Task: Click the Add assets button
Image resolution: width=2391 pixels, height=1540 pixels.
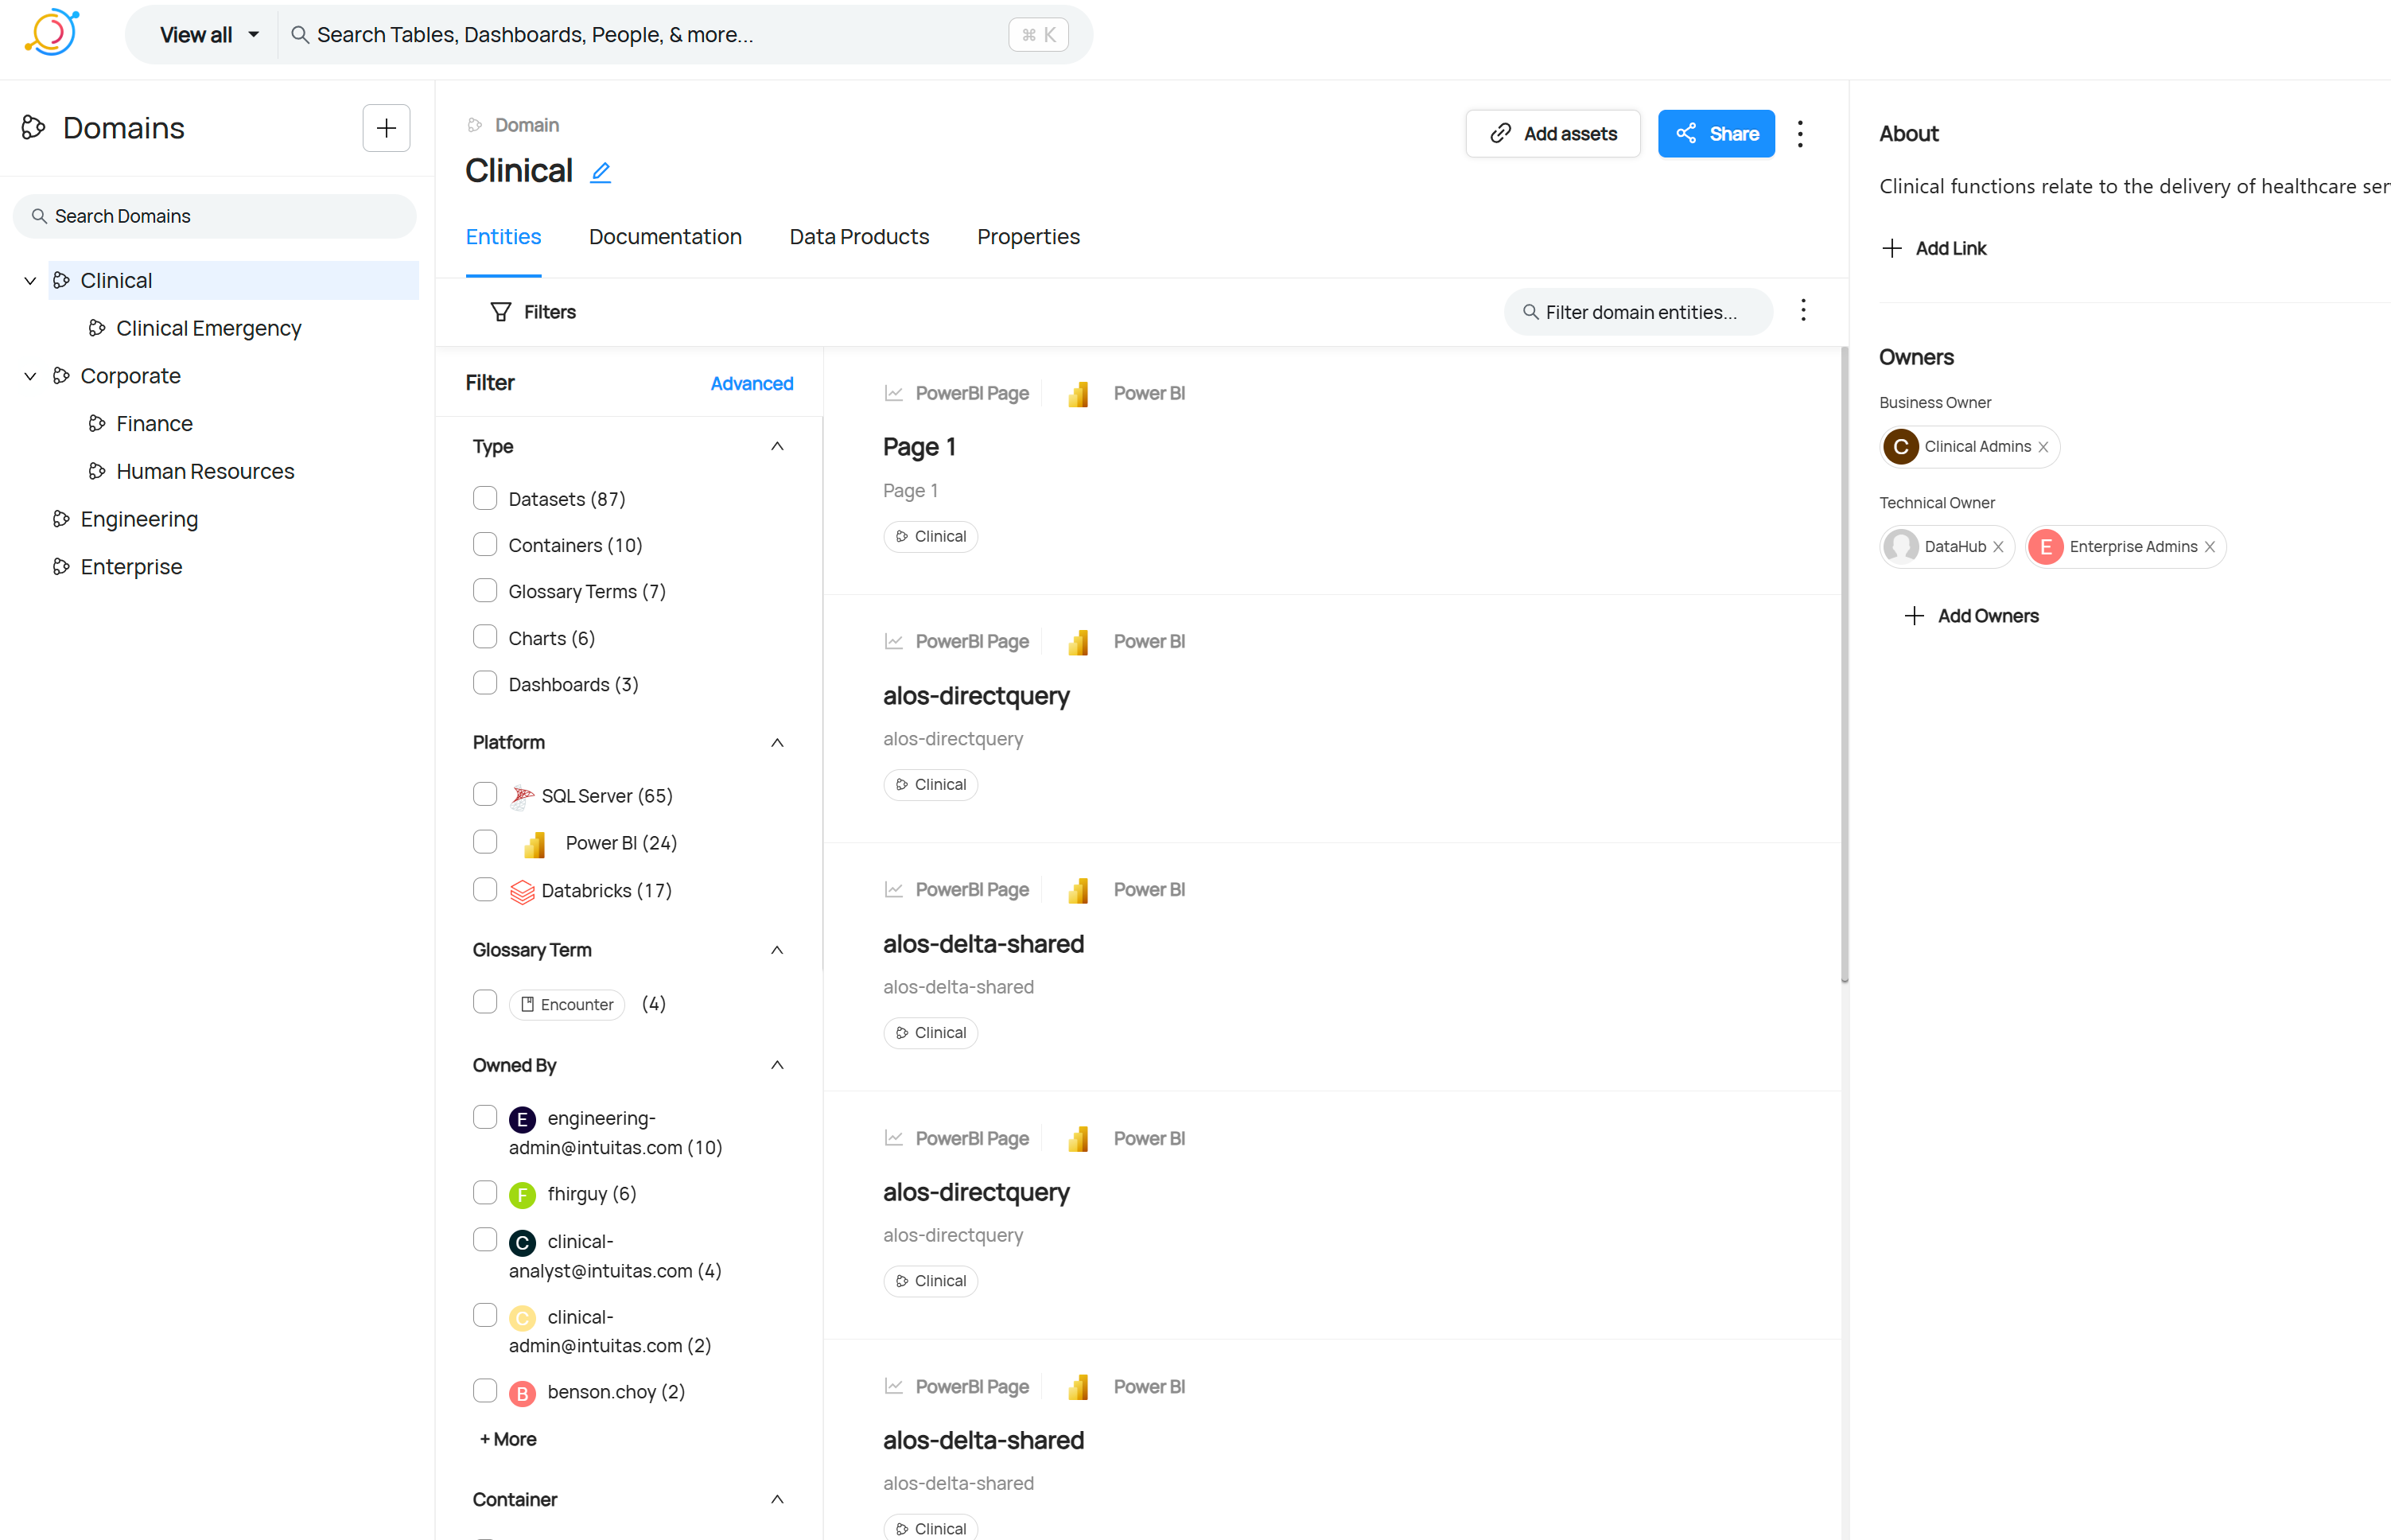Action: [x=1553, y=134]
